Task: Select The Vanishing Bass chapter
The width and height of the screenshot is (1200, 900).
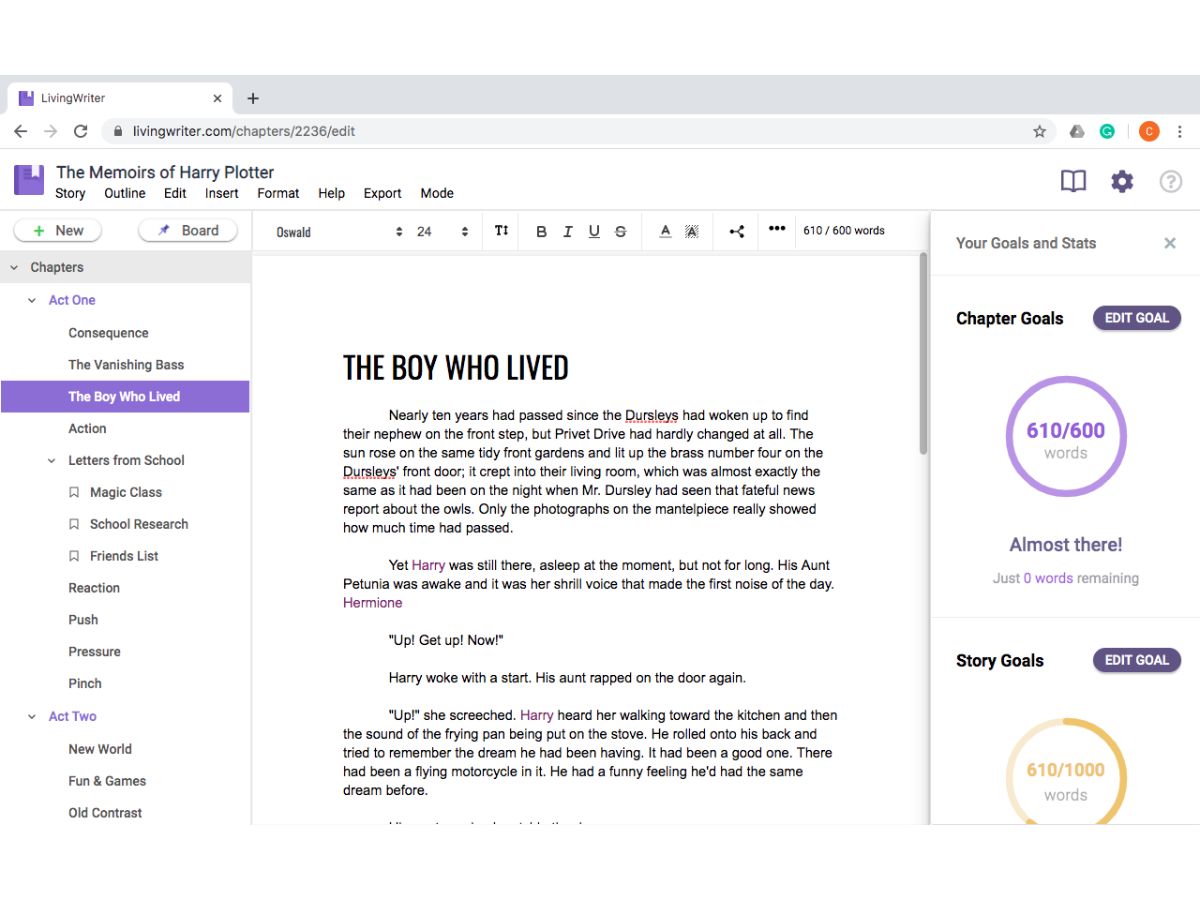Action: (126, 365)
